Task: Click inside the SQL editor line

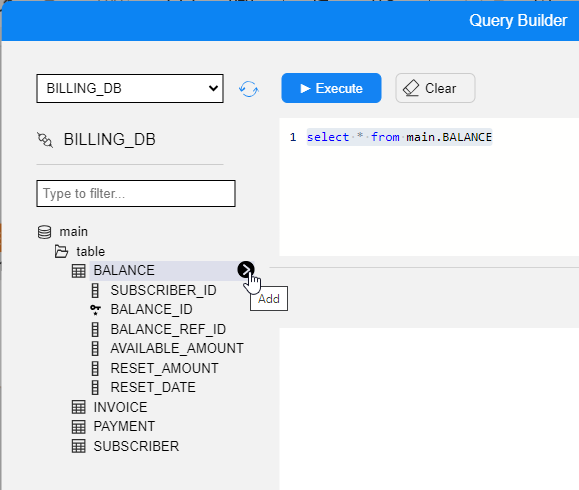Action: pyautogui.click(x=399, y=137)
